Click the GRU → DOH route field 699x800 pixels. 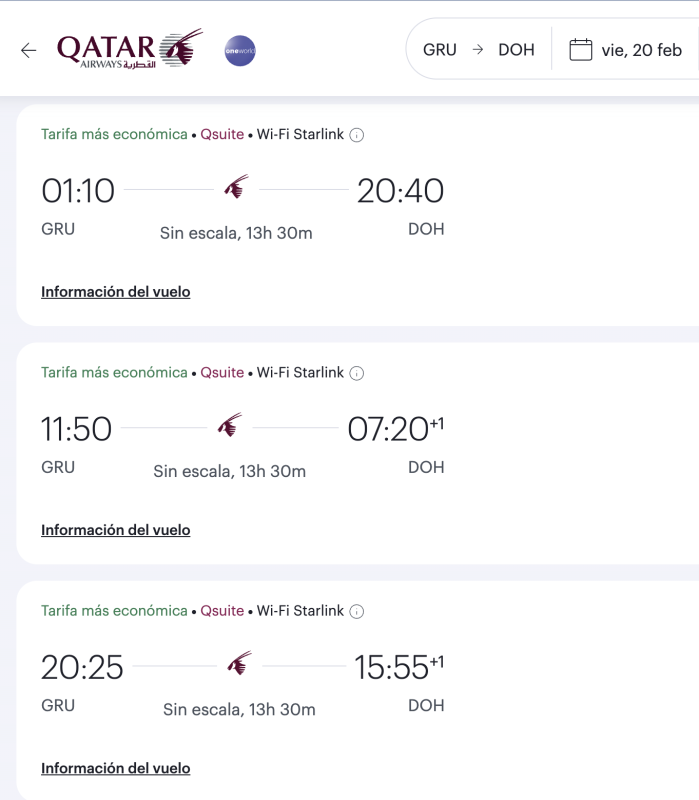tap(478, 50)
